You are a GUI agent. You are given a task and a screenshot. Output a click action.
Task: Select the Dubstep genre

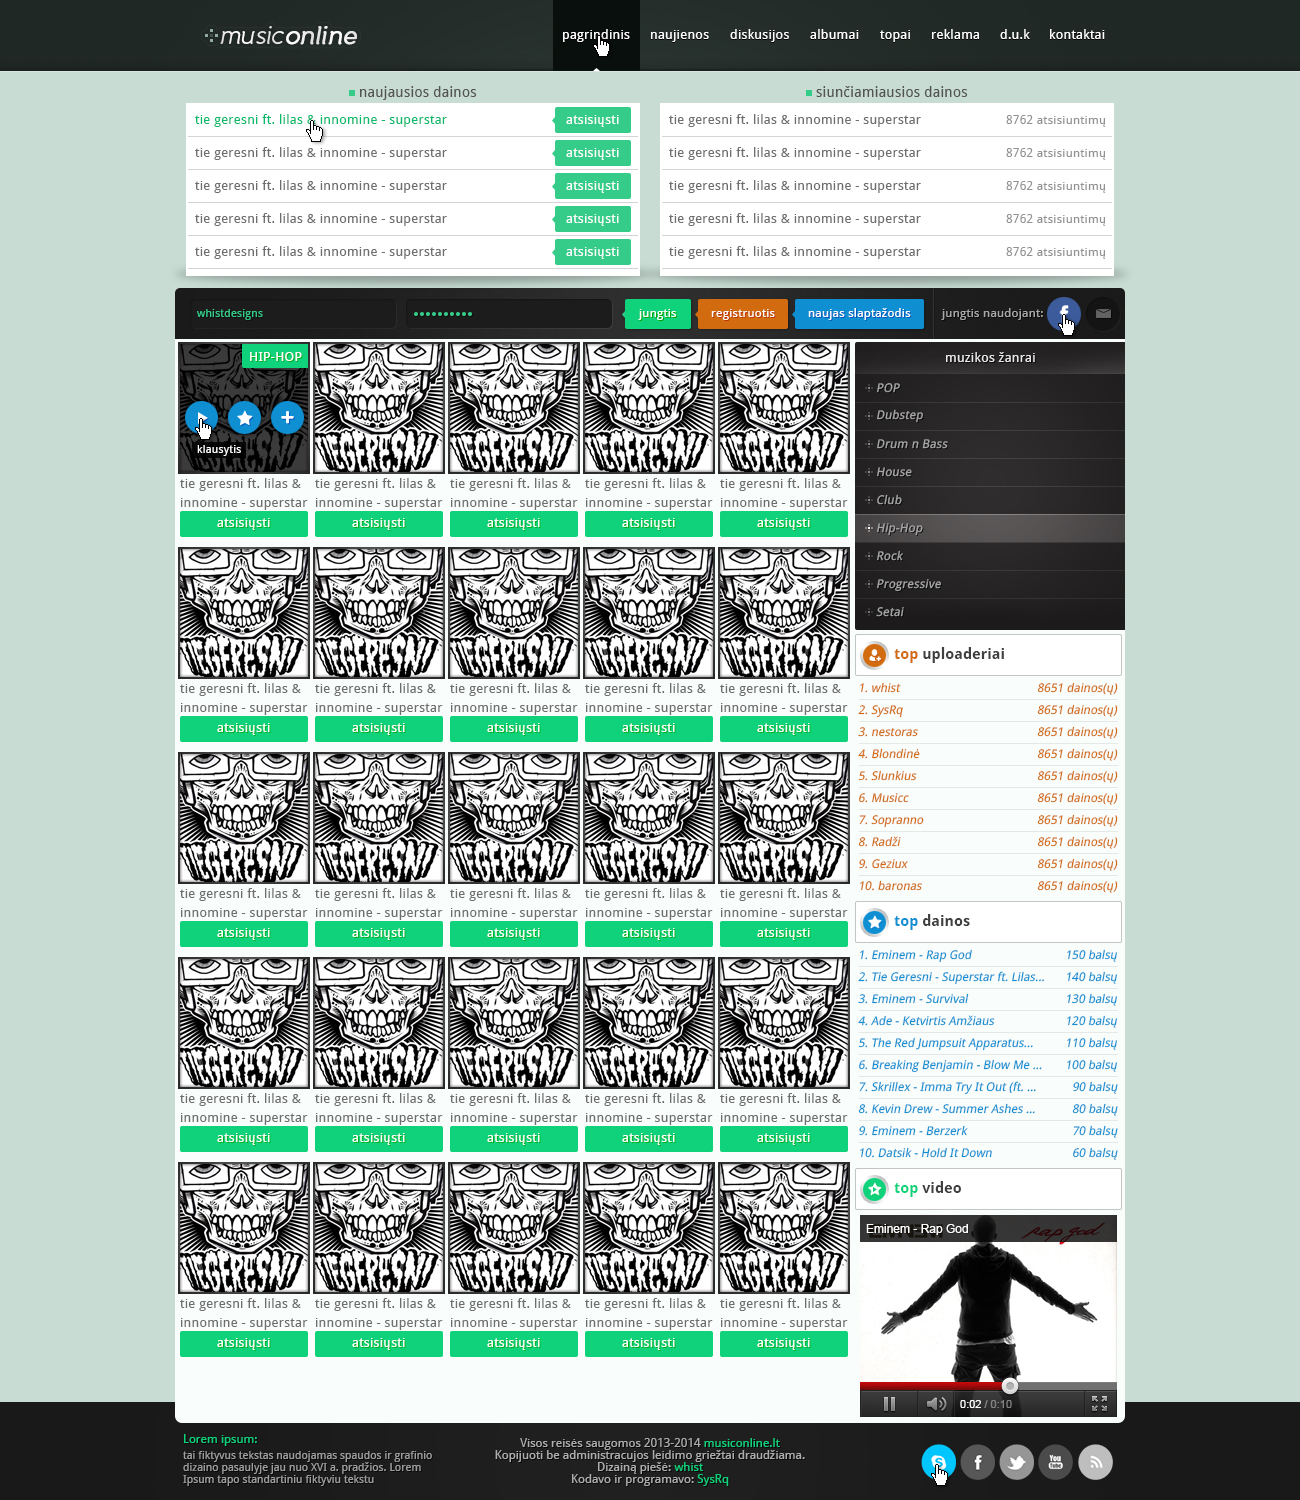click(990, 416)
